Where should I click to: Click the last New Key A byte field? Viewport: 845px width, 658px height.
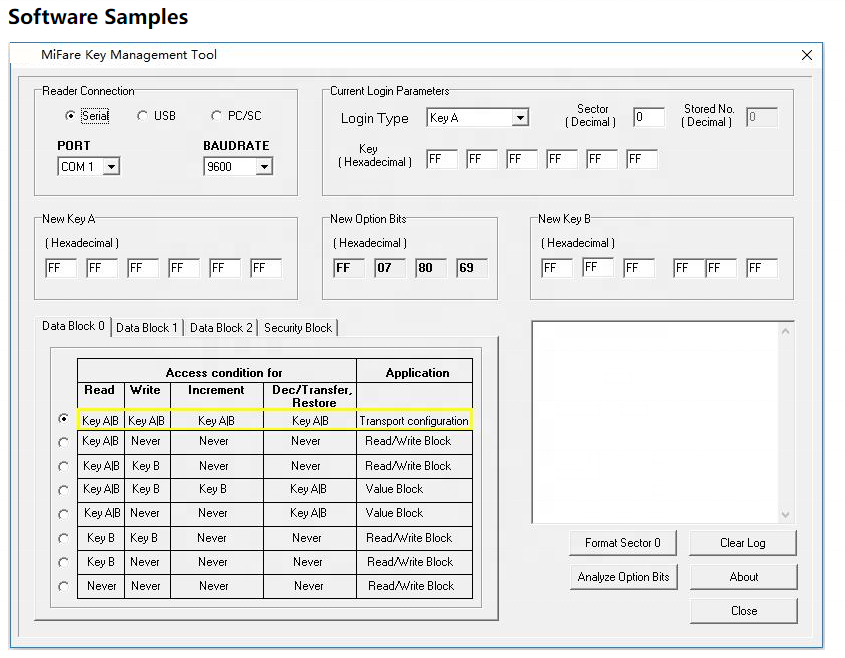pos(266,268)
